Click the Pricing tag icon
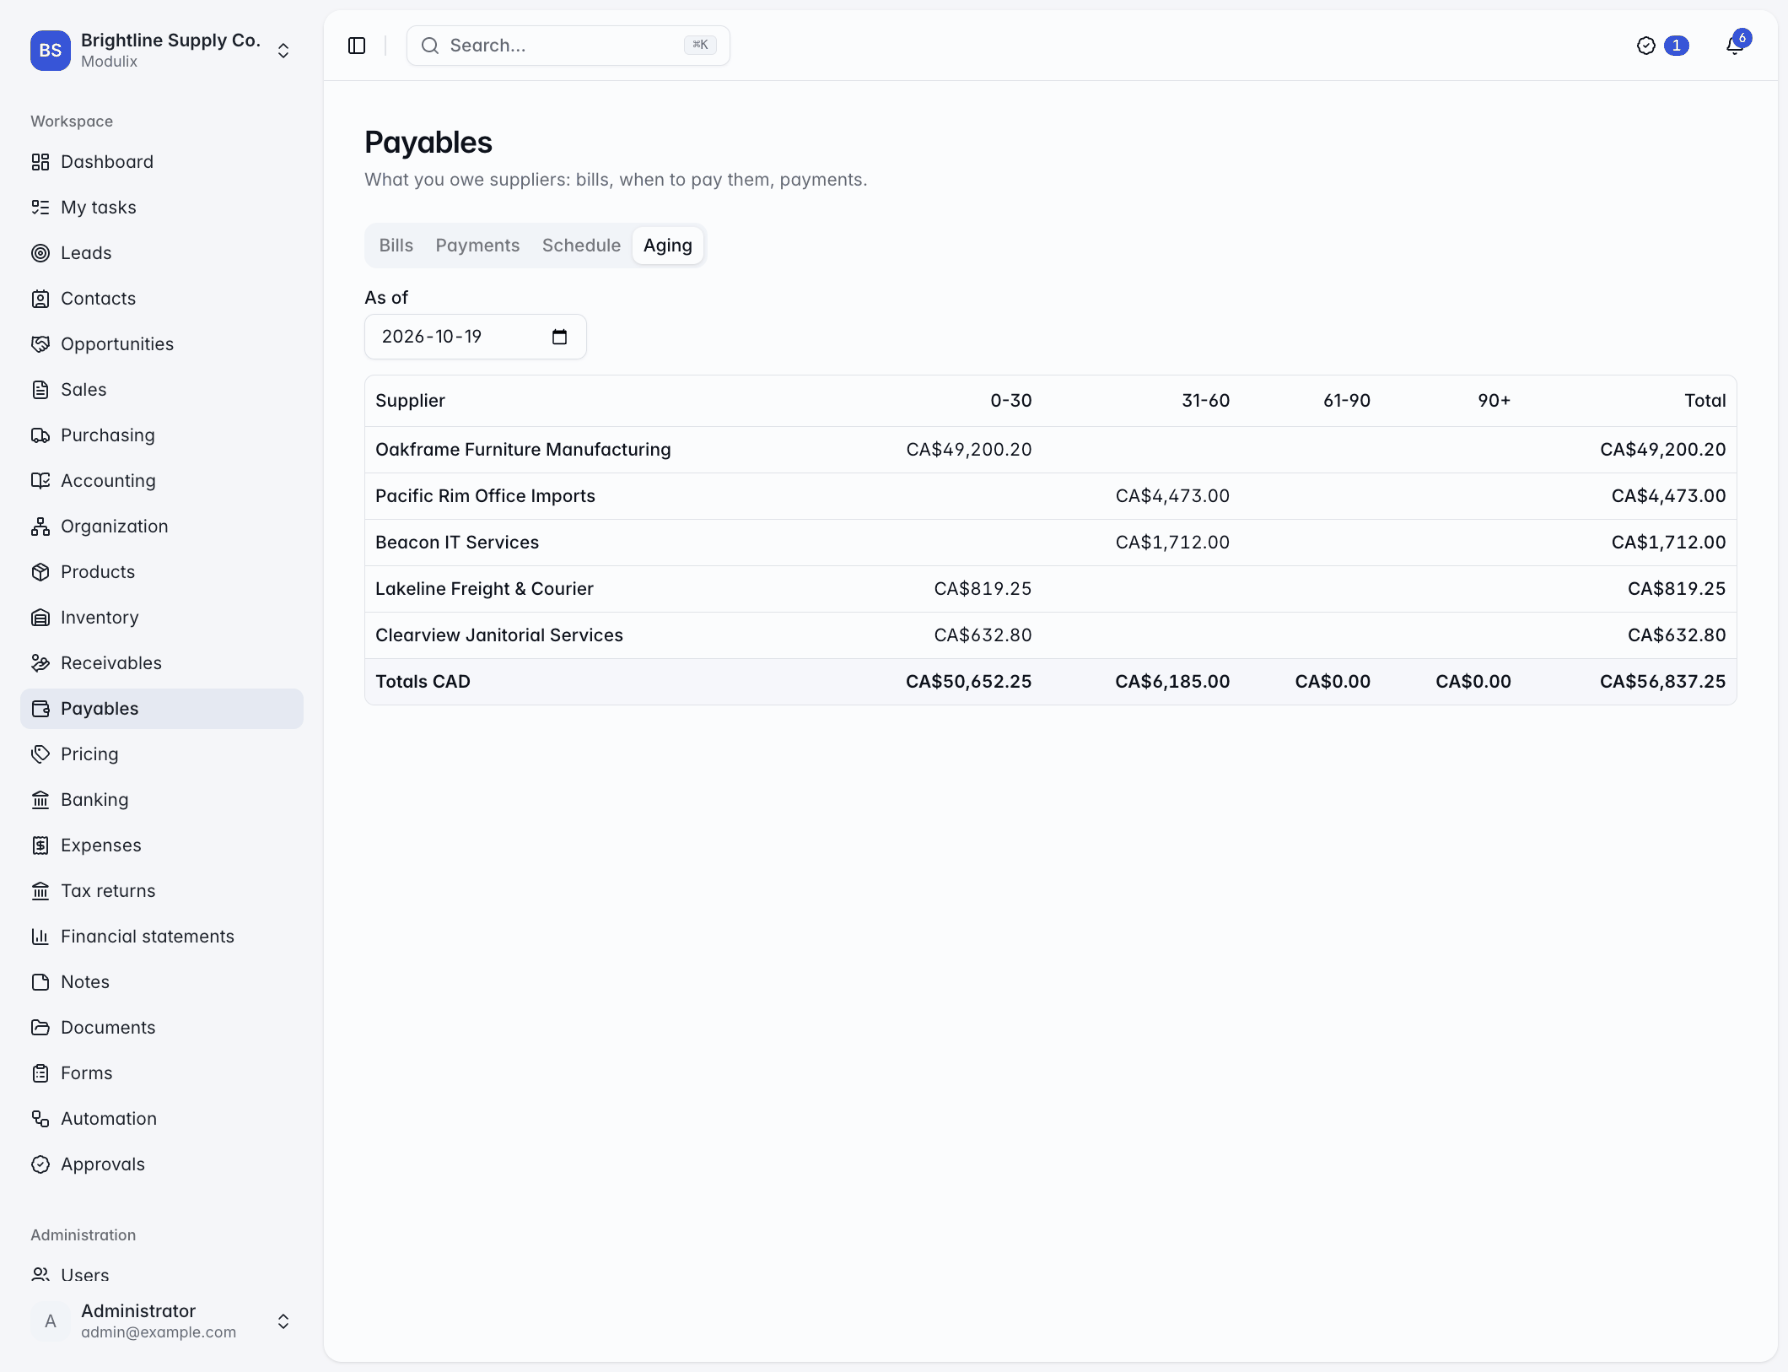This screenshot has width=1788, height=1372. pyautogui.click(x=40, y=754)
